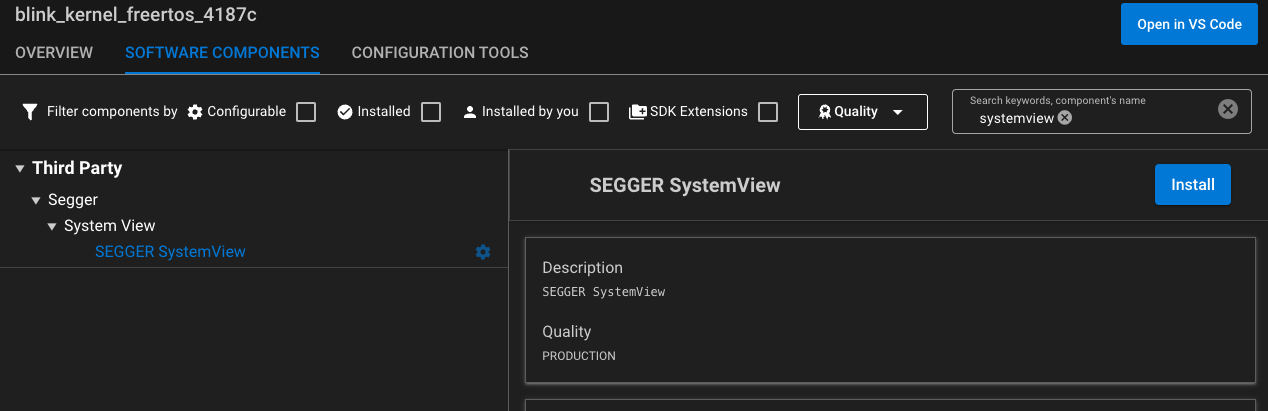Enable the Configurable filter checkbox
Screen dimensions: 1268x411
(306, 112)
